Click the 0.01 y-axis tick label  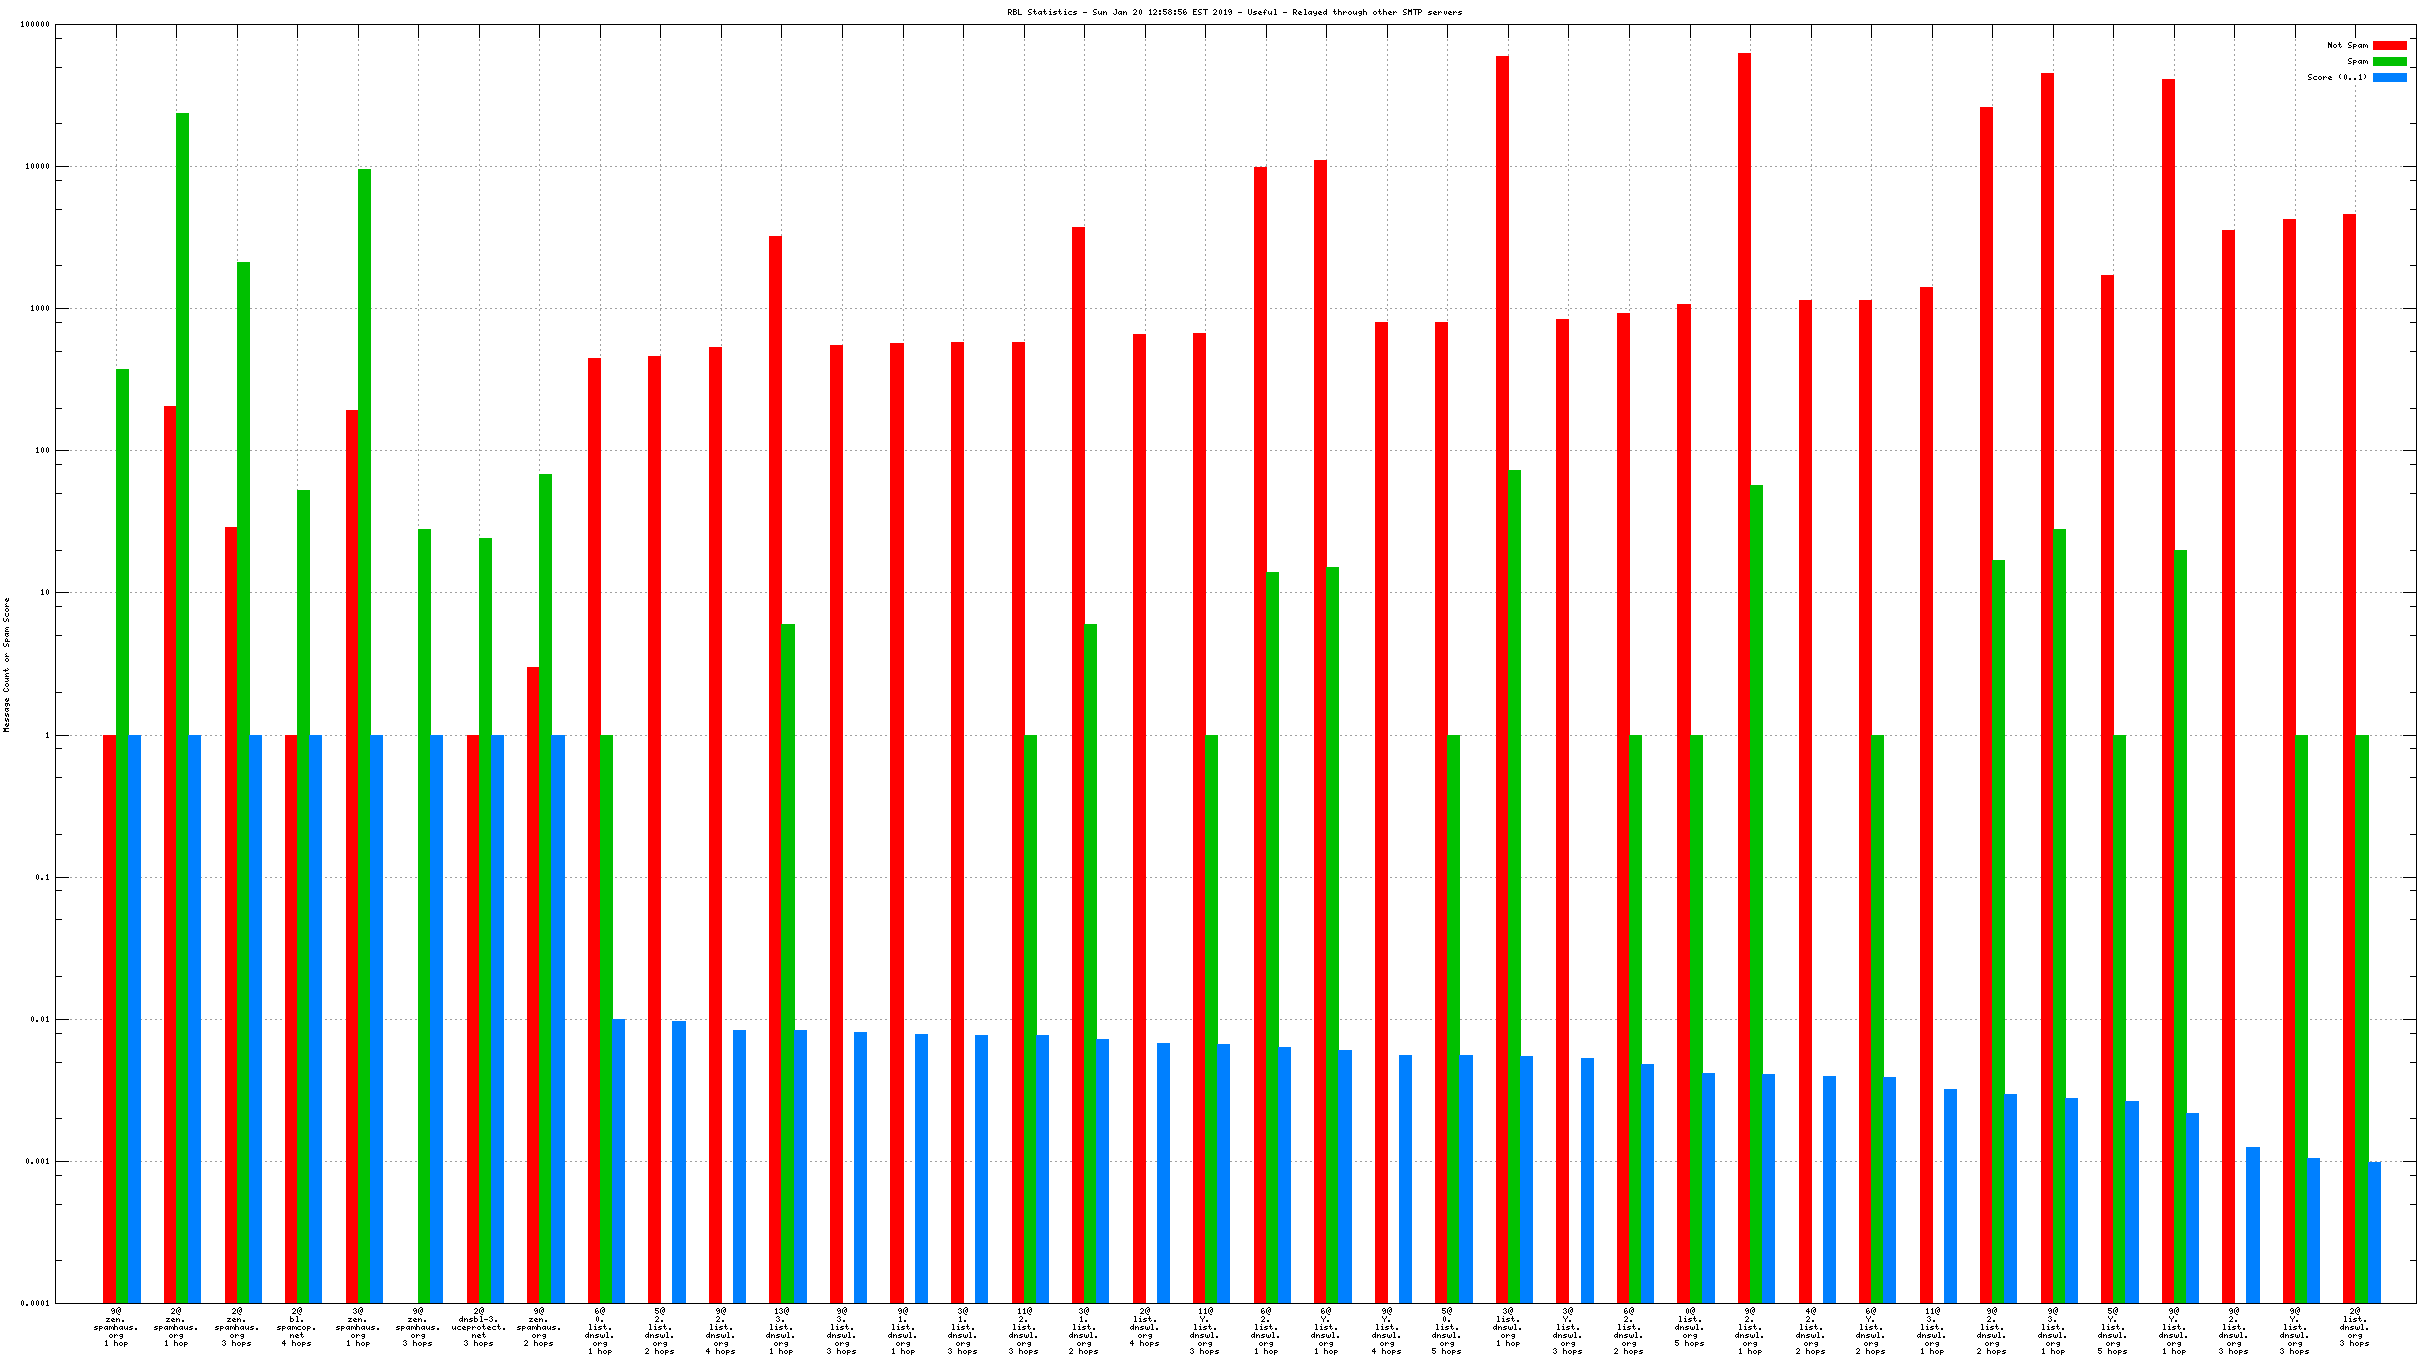pyautogui.click(x=40, y=1019)
